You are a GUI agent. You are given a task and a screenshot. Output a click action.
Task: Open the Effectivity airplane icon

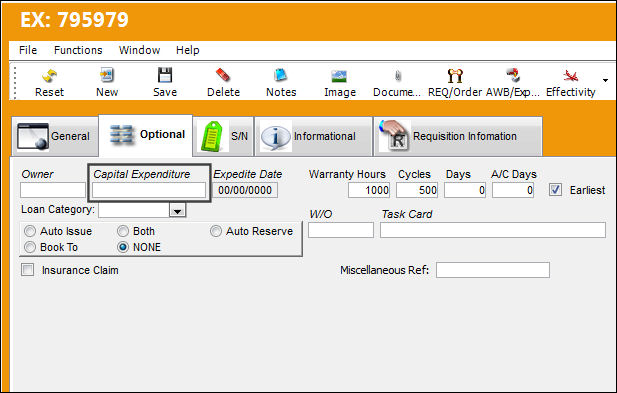(570, 75)
